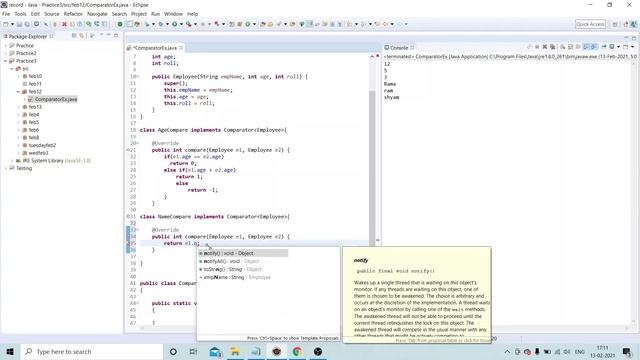Viewport: 640px width, 360px height.
Task: Open the Open Console dropdown arrow
Action: pos(632,47)
